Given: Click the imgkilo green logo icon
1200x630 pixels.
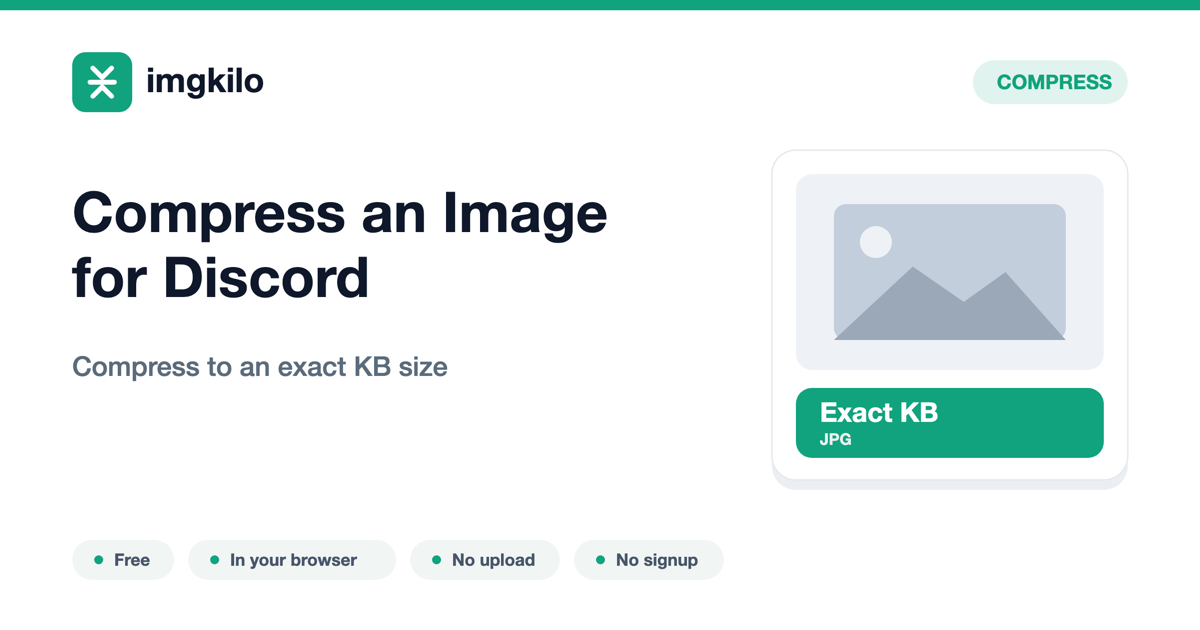Looking at the screenshot, I should coord(102,82).
